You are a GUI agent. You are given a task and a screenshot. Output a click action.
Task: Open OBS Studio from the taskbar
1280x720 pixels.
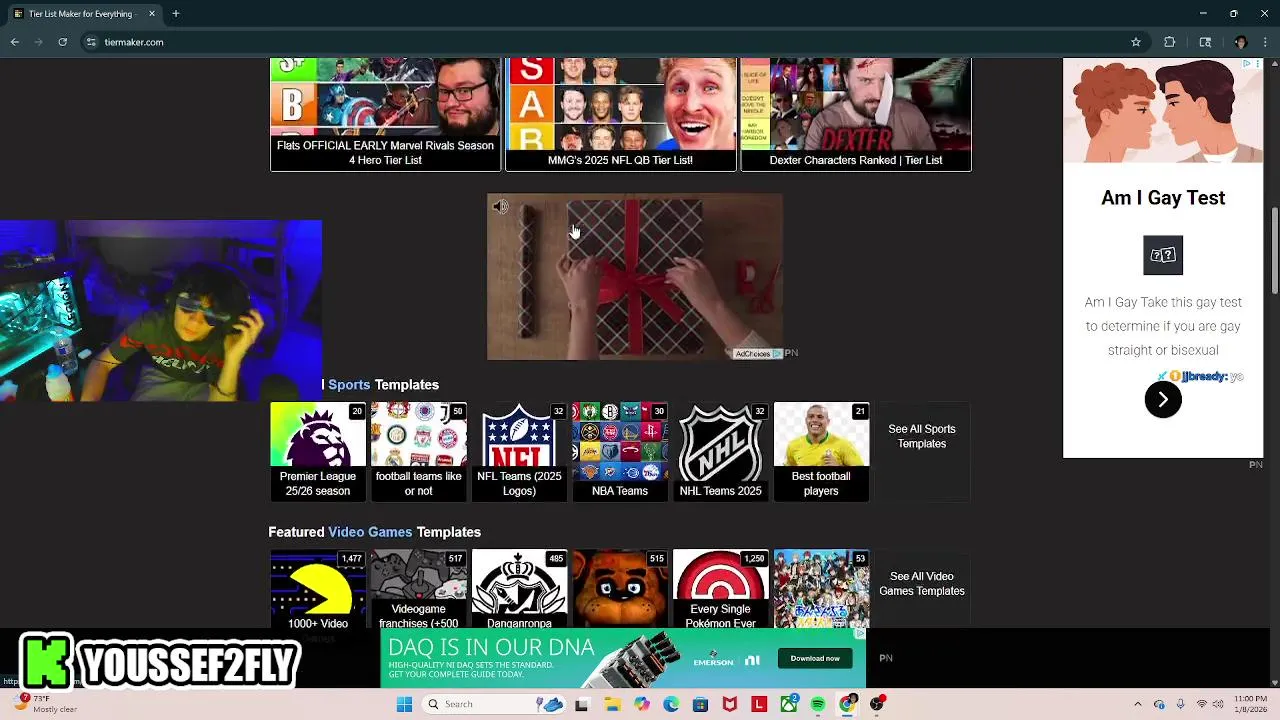(877, 704)
